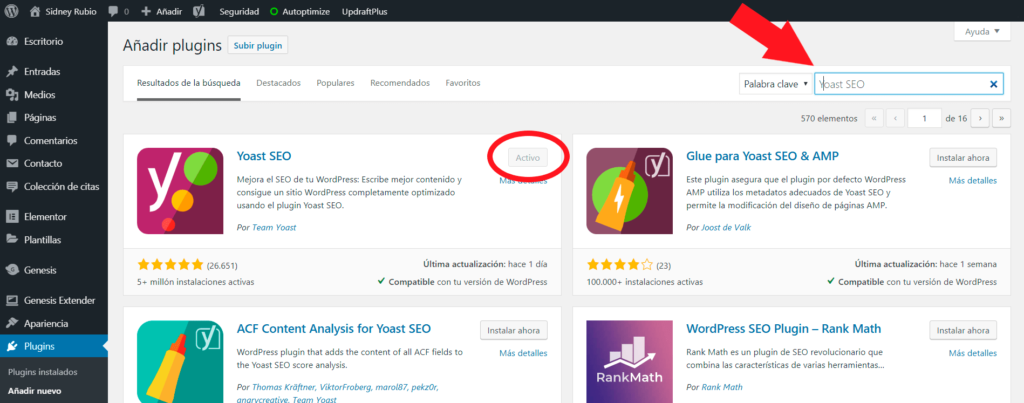Open the Colección de citas icon
The image size is (1024, 403).
coord(12,186)
